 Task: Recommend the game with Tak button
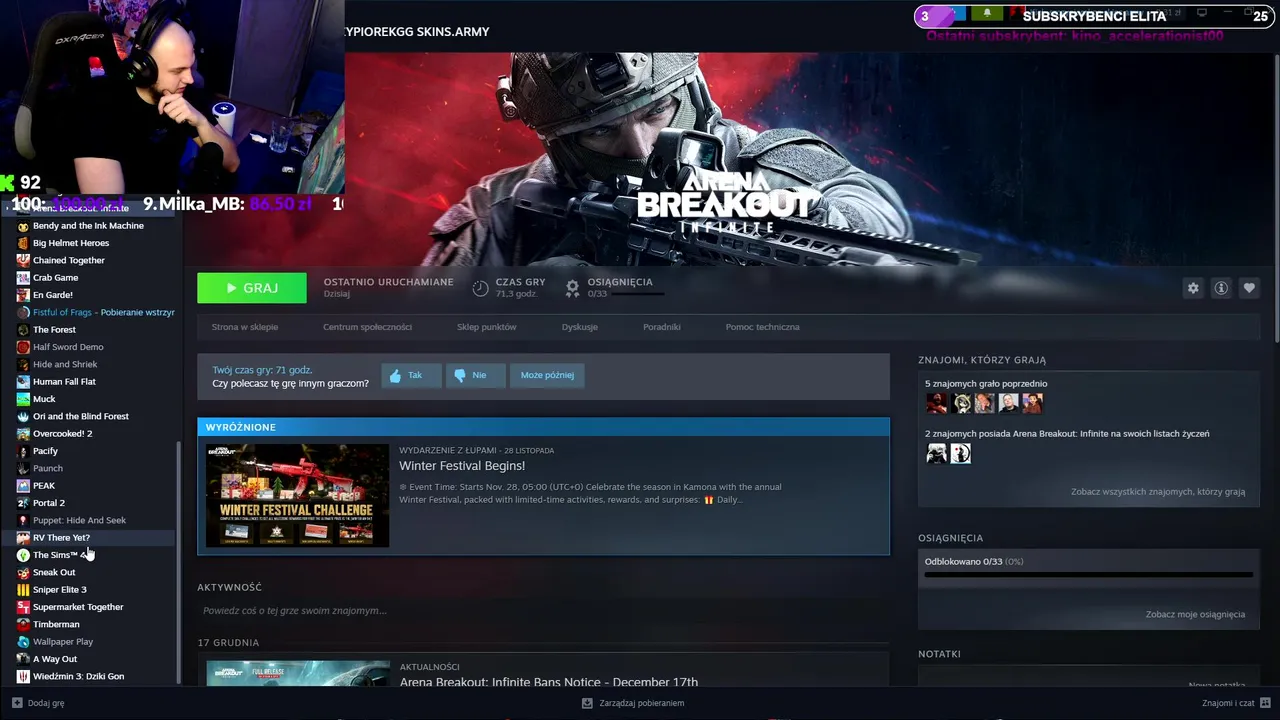[410, 375]
